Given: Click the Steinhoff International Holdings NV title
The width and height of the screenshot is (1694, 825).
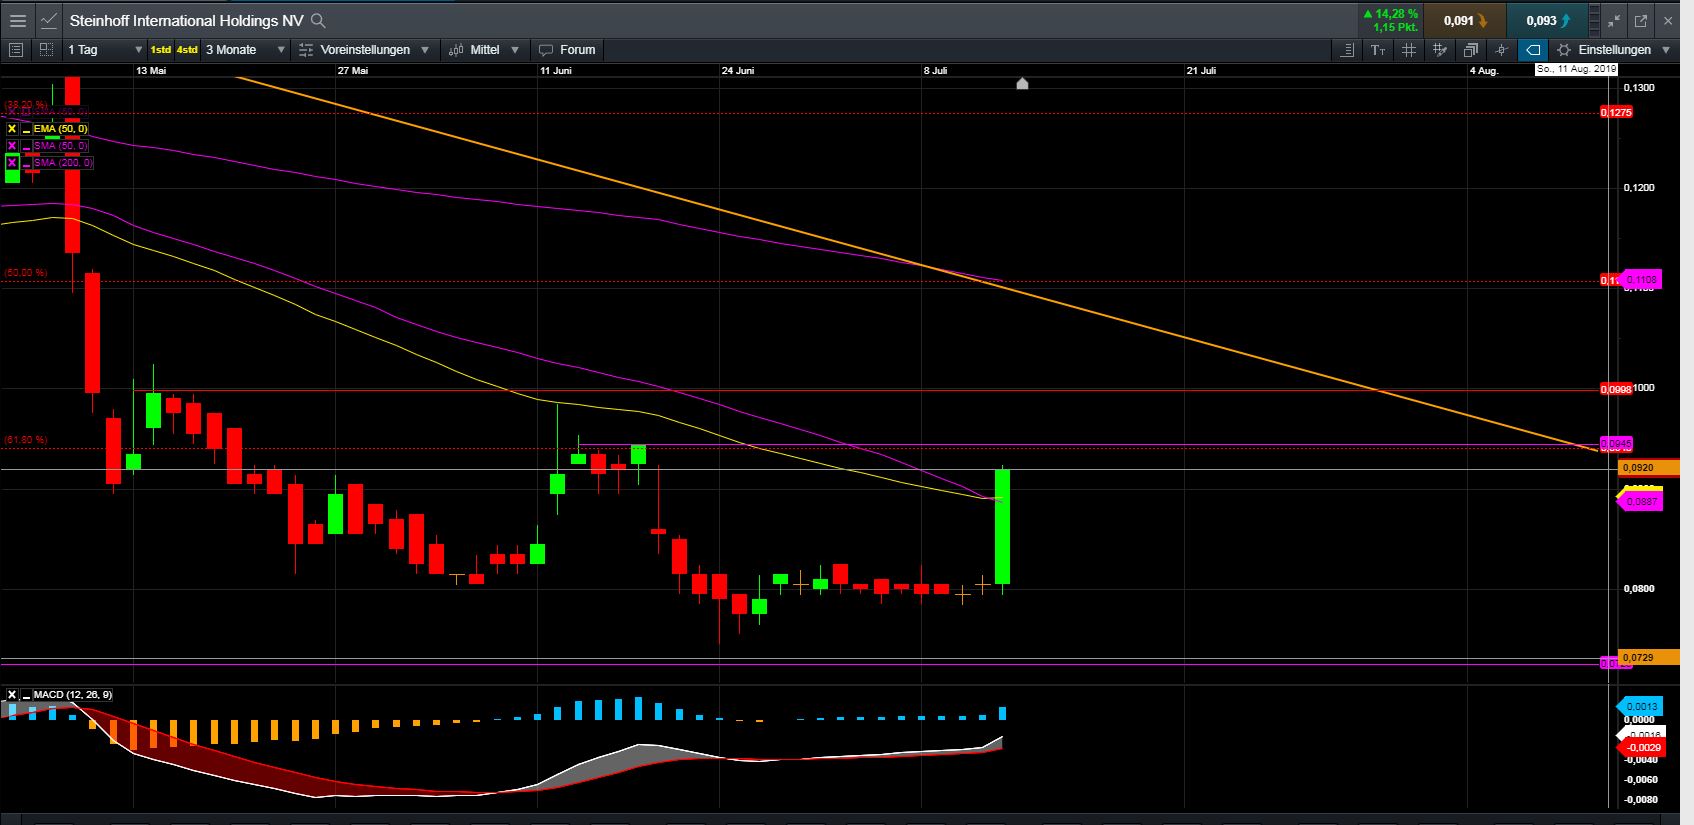Looking at the screenshot, I should coord(186,20).
